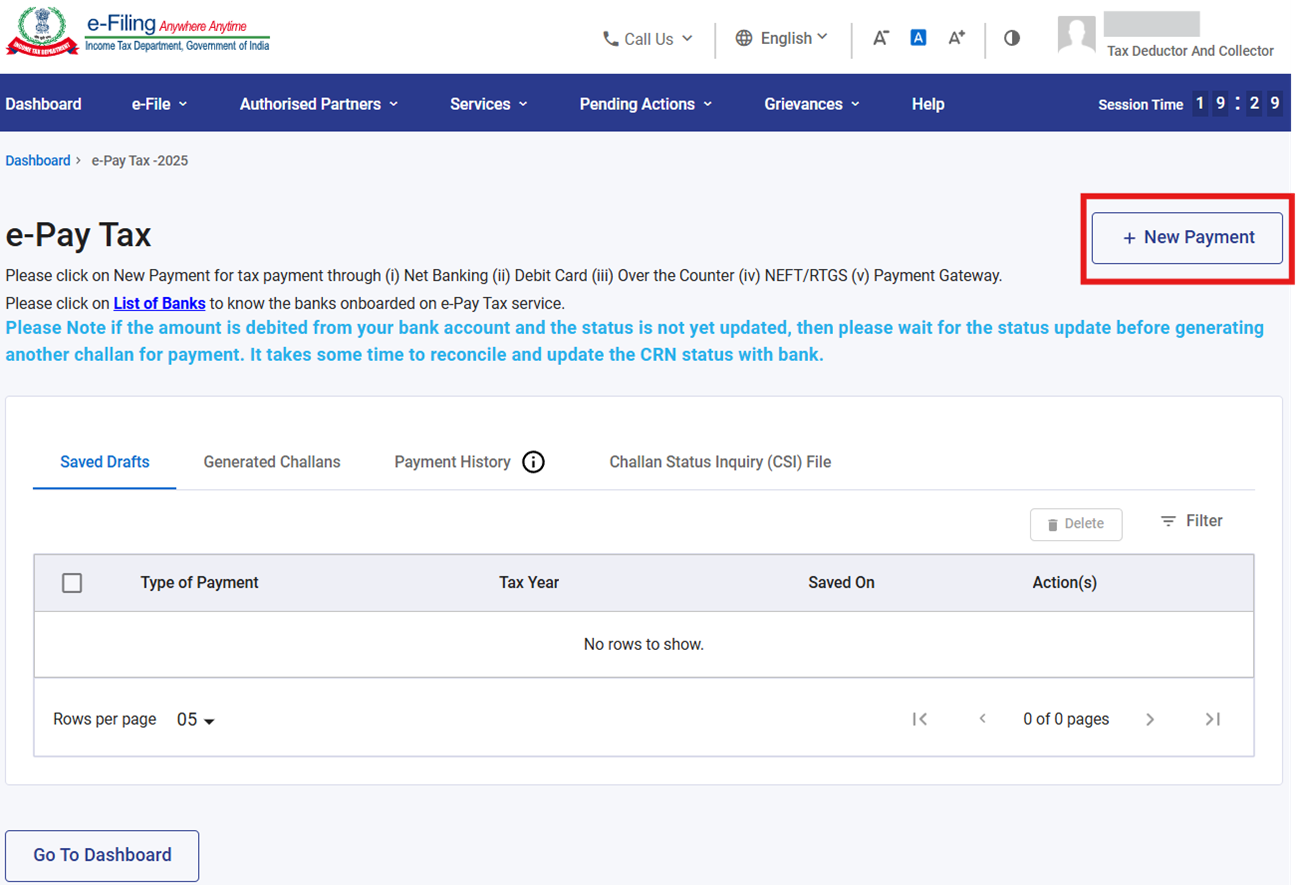Image resolution: width=1296 pixels, height=885 pixels.
Task: Tick the select-all checkbox in table header
Action: click(x=72, y=583)
